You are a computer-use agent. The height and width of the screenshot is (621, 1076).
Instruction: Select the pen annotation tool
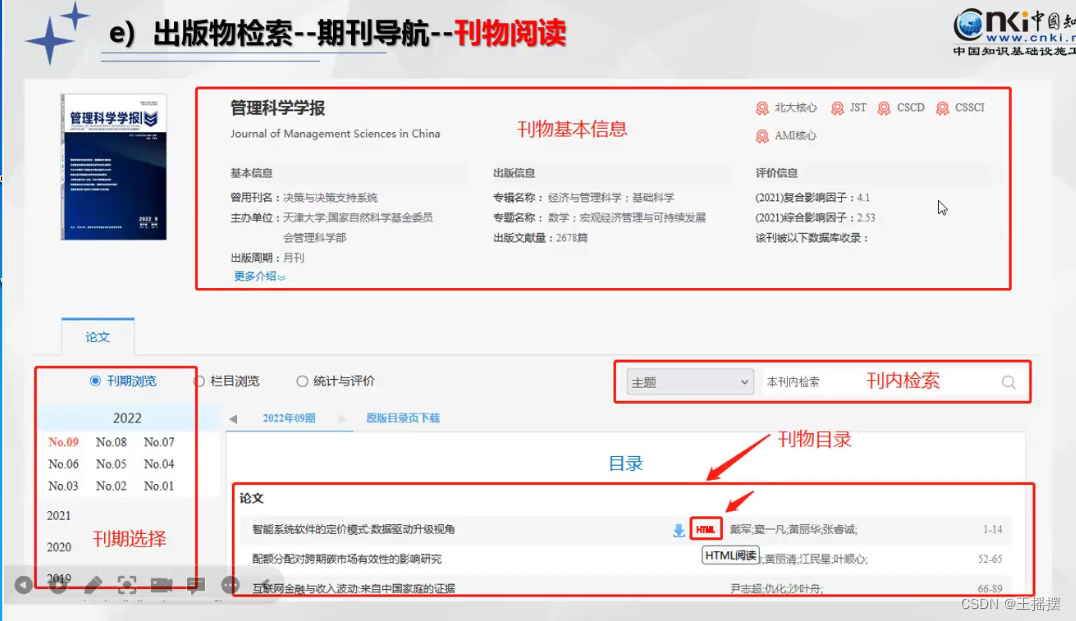(93, 585)
